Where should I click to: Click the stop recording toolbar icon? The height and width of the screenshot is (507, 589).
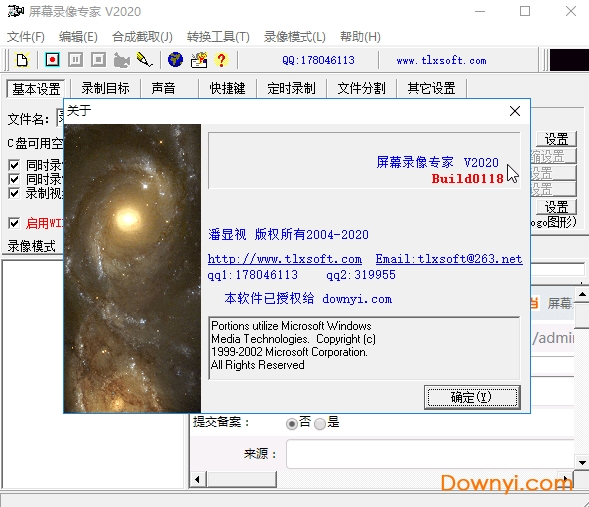click(x=98, y=60)
